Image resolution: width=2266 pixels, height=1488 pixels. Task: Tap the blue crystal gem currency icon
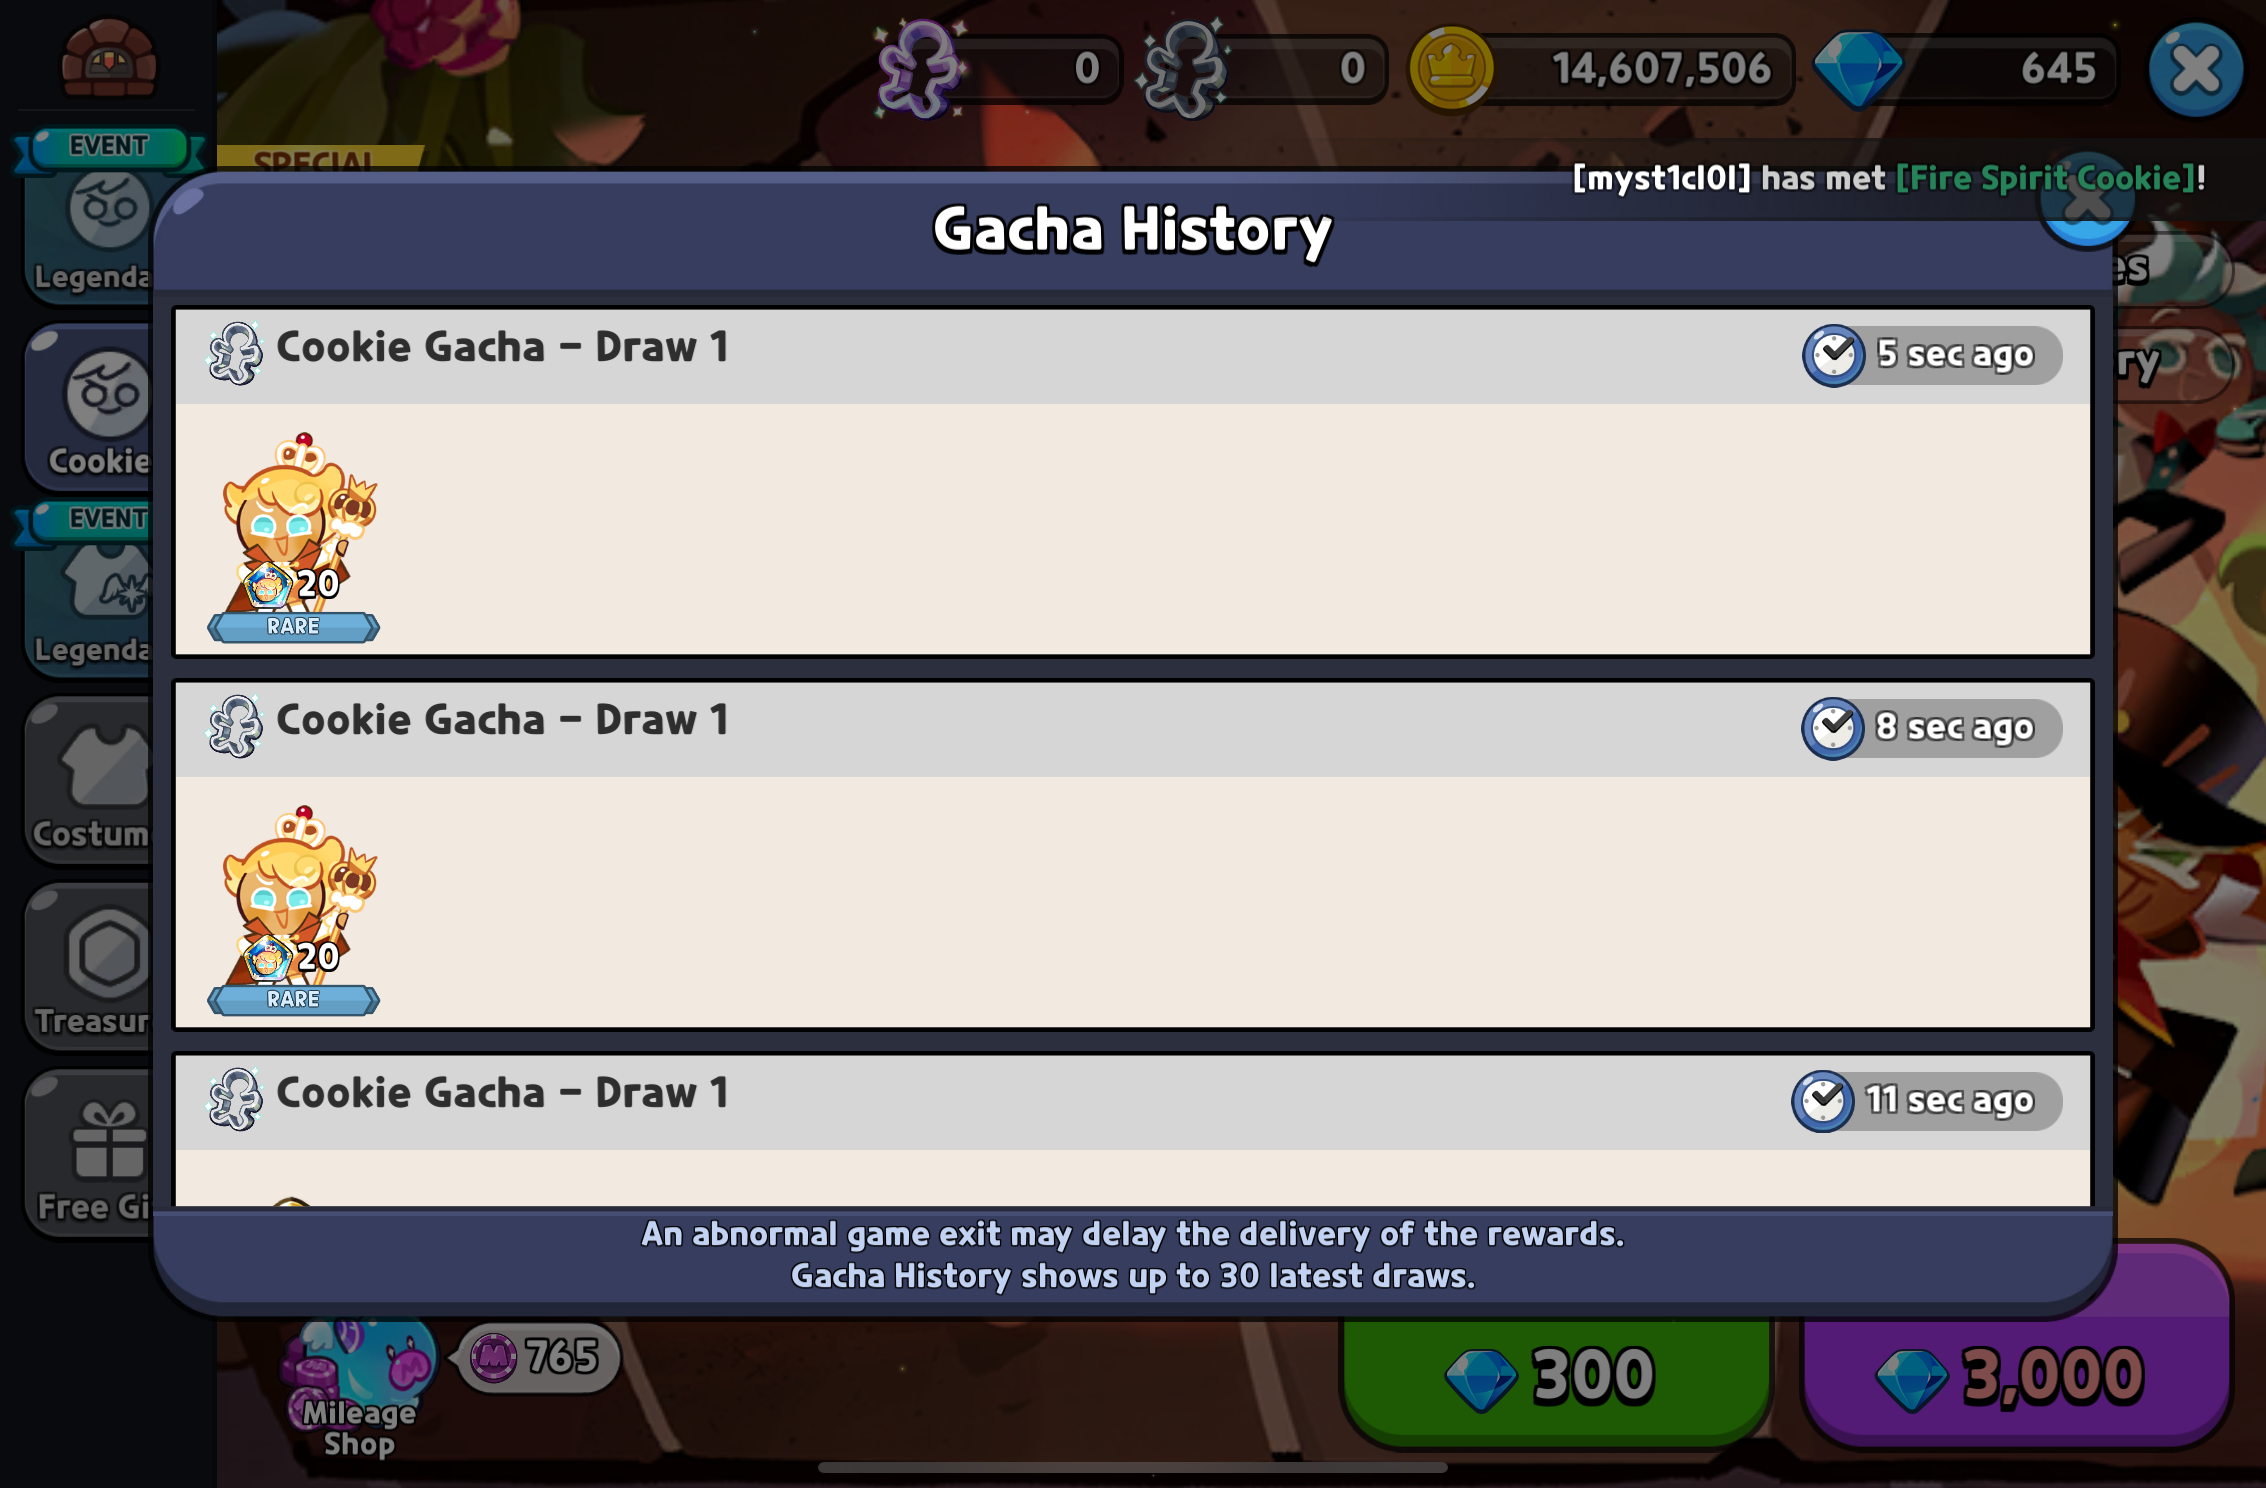point(1857,68)
